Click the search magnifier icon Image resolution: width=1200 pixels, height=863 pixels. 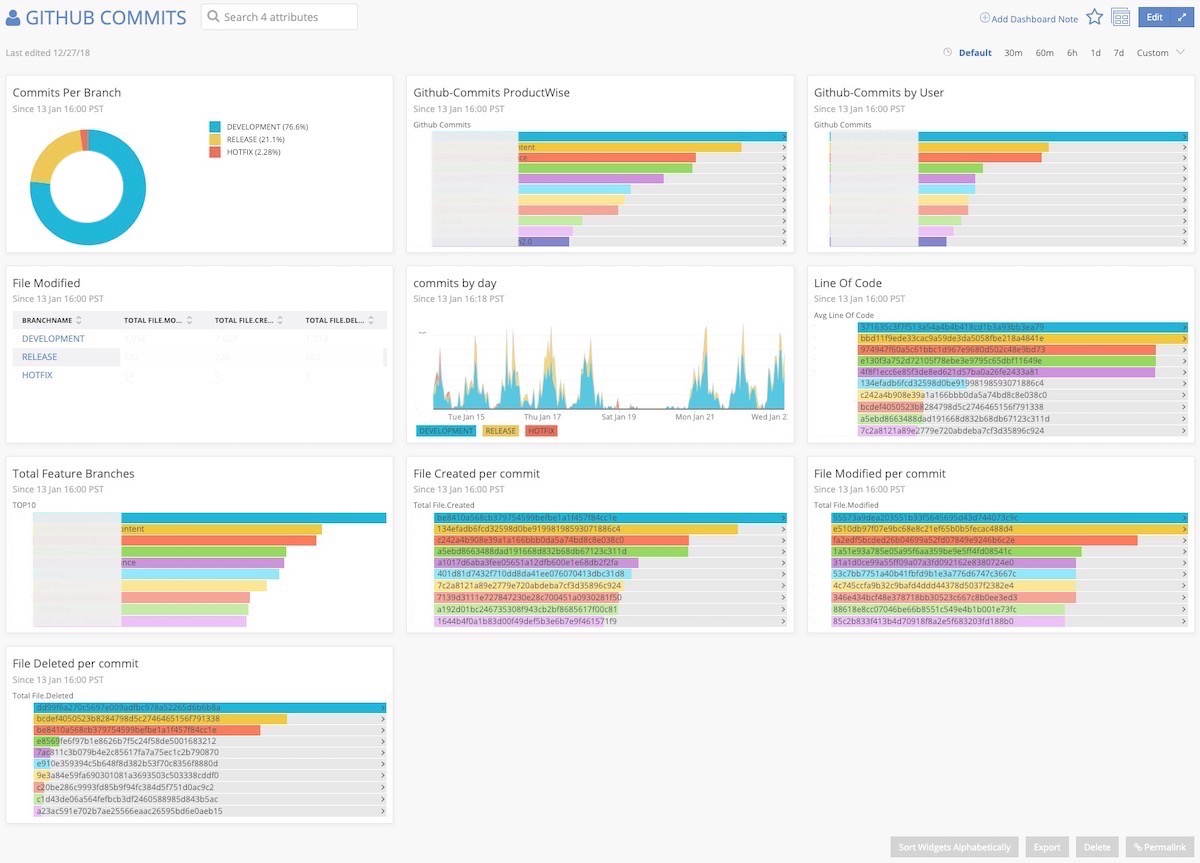tap(214, 17)
